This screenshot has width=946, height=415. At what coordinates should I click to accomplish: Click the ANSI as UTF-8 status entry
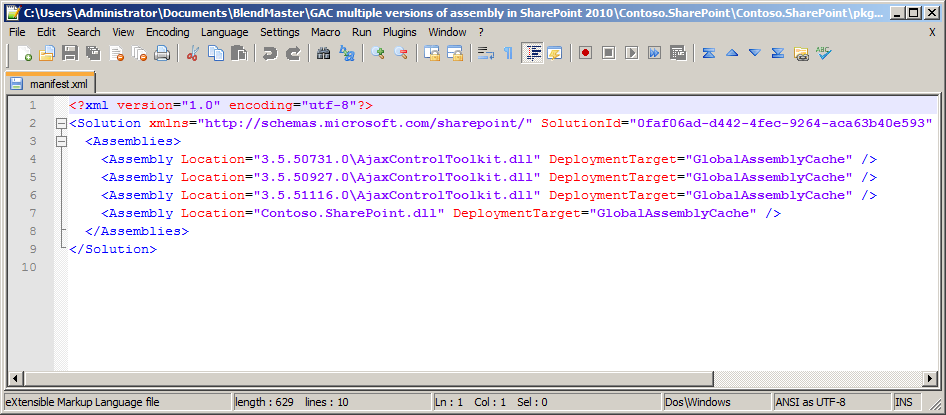coord(832,402)
